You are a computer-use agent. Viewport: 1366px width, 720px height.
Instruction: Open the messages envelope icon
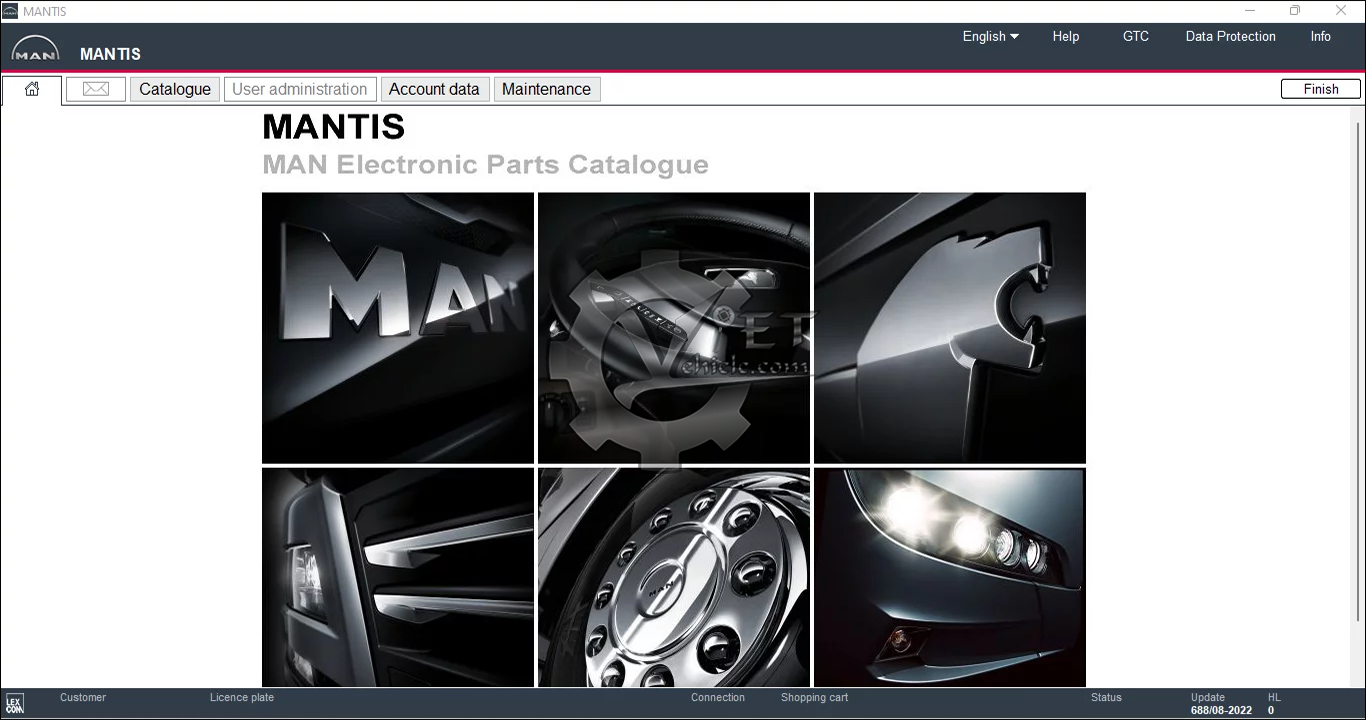[x=96, y=89]
